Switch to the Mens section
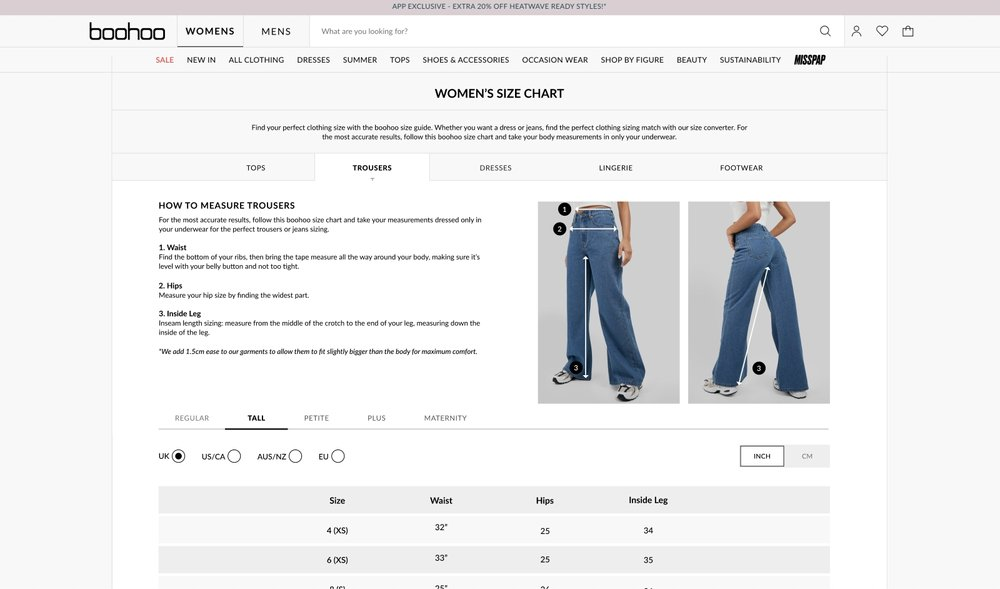 [x=276, y=31]
